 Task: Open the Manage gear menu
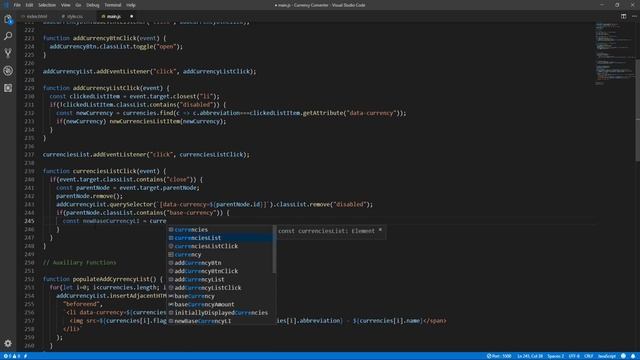(x=8, y=343)
